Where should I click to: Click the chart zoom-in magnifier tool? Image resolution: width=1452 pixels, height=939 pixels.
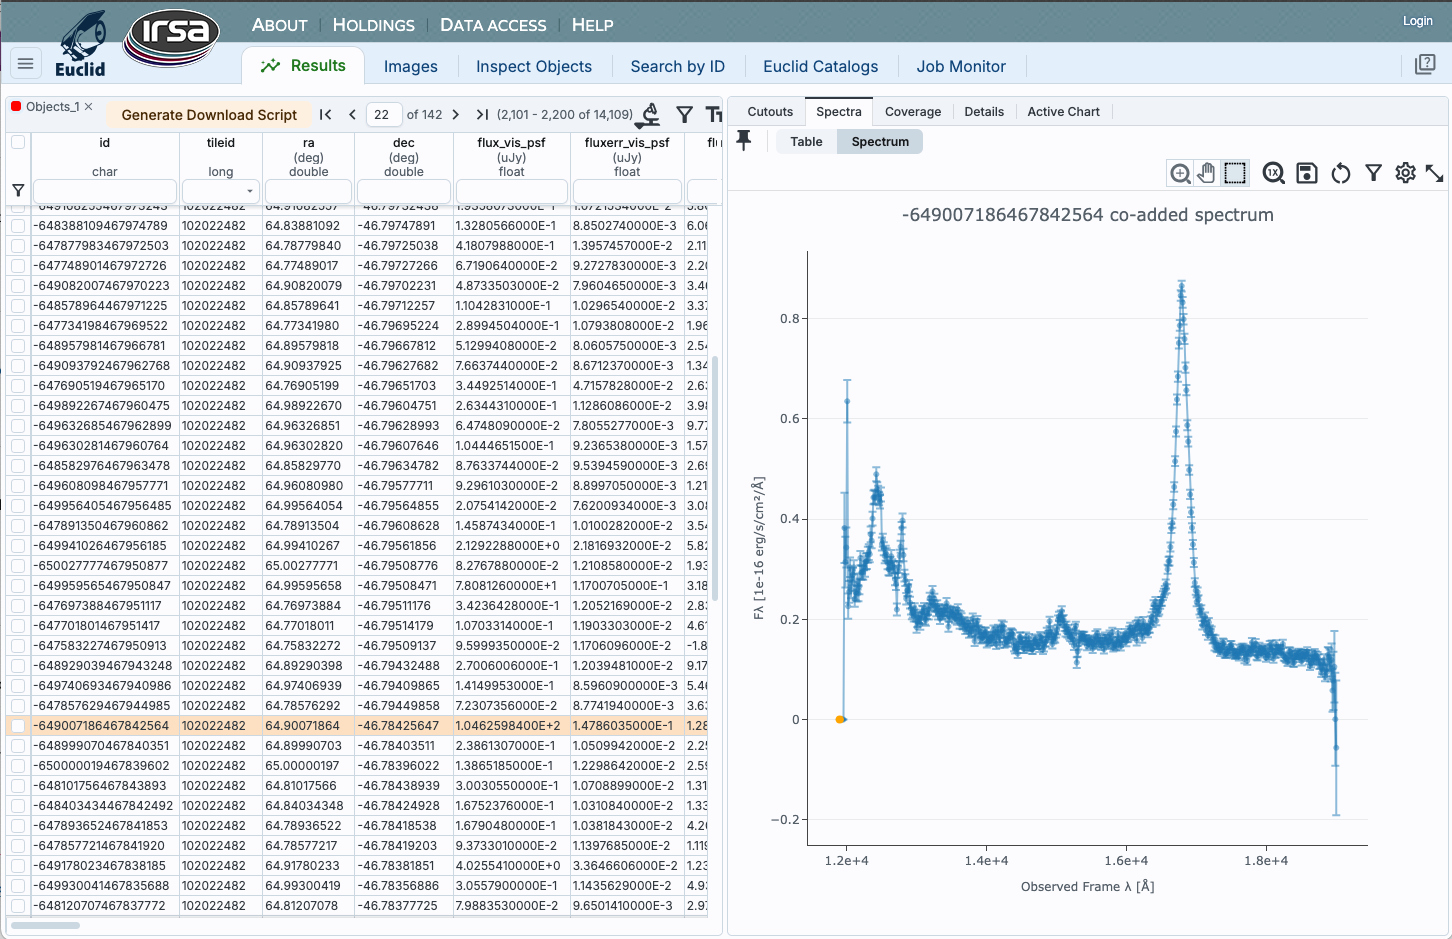(x=1180, y=174)
